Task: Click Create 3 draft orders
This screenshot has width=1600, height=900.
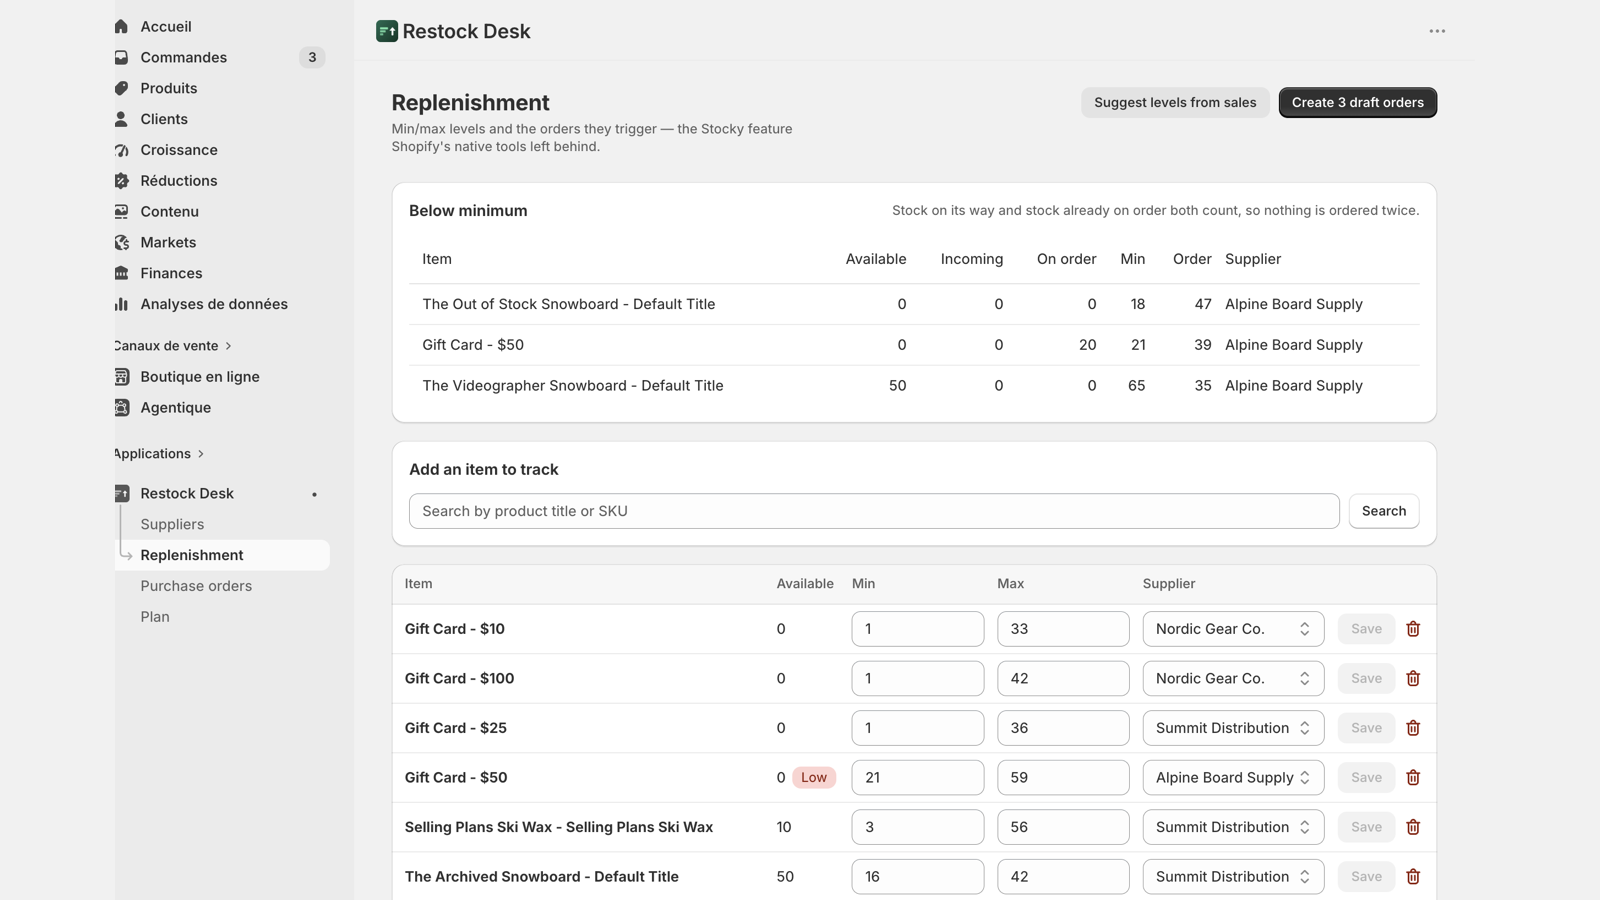Action: pos(1358,103)
